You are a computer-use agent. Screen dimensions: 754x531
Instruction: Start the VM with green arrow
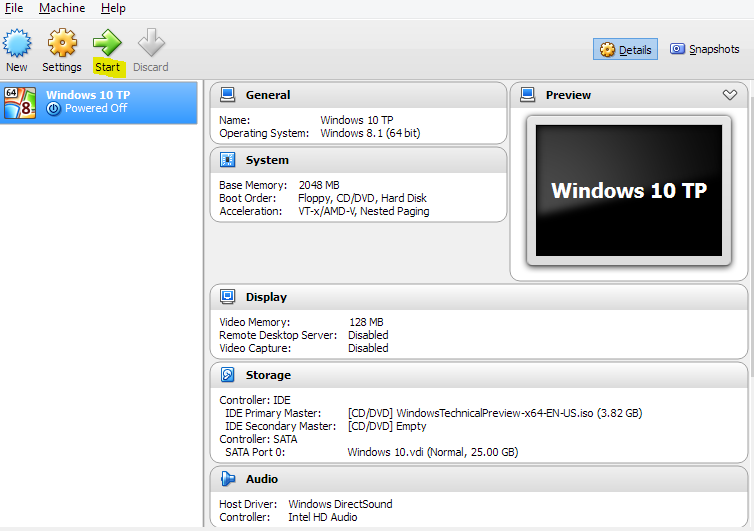tap(107, 43)
